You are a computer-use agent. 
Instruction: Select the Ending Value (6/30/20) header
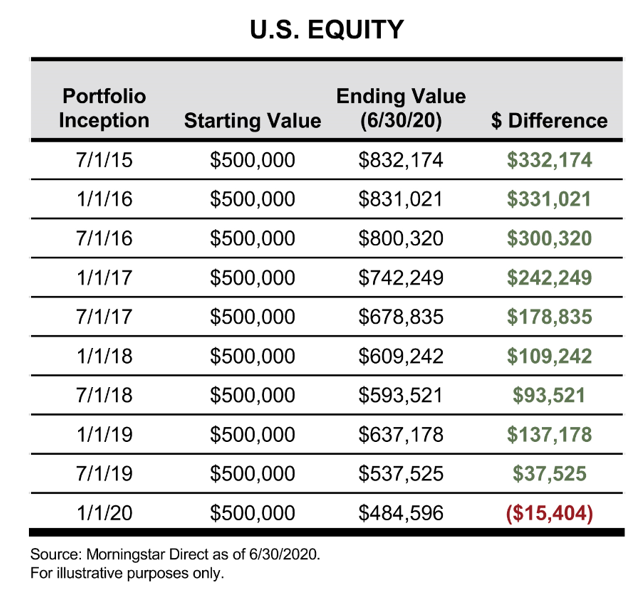click(401, 108)
